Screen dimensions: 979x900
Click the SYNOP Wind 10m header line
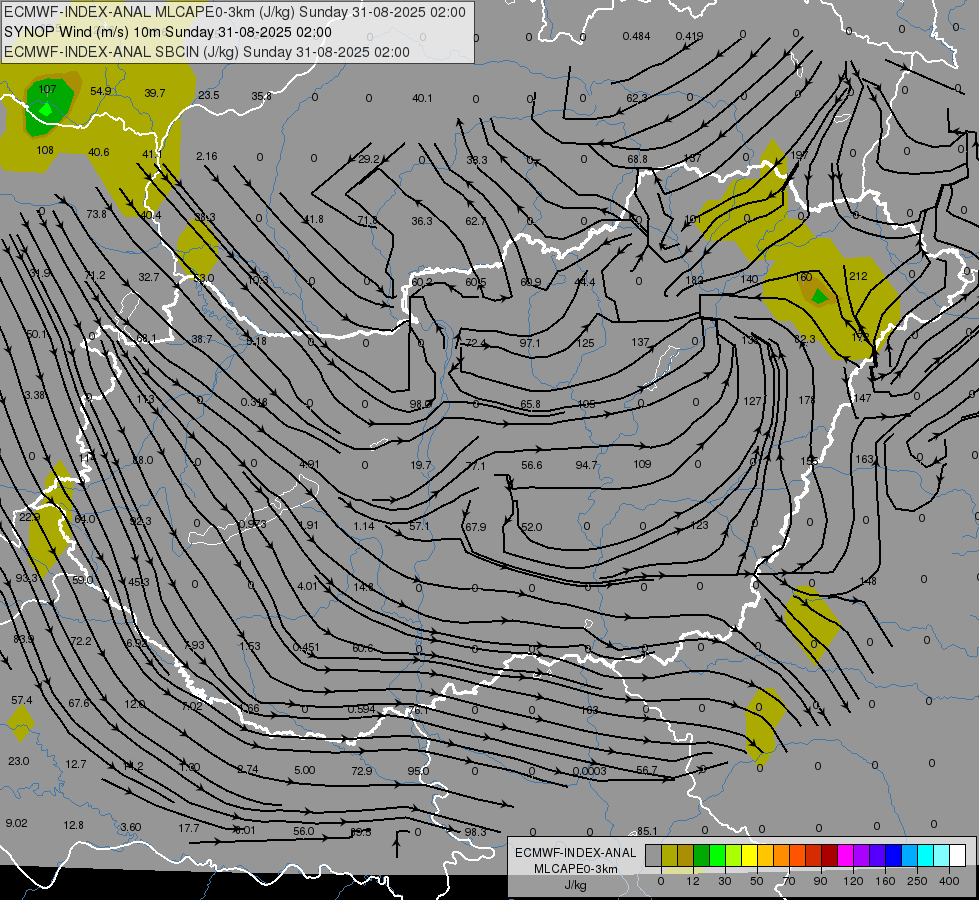(167, 32)
